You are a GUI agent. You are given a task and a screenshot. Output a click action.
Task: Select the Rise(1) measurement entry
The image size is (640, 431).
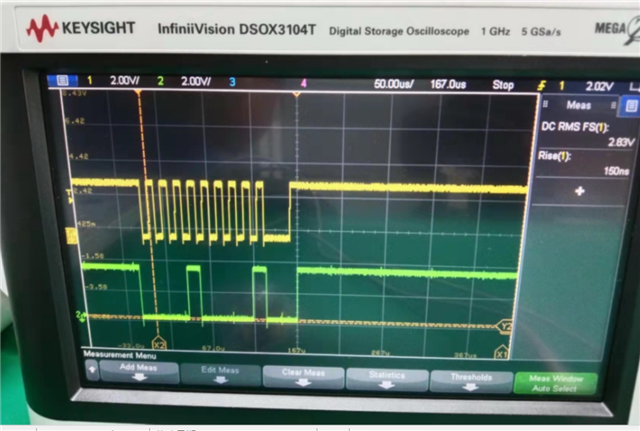point(584,163)
